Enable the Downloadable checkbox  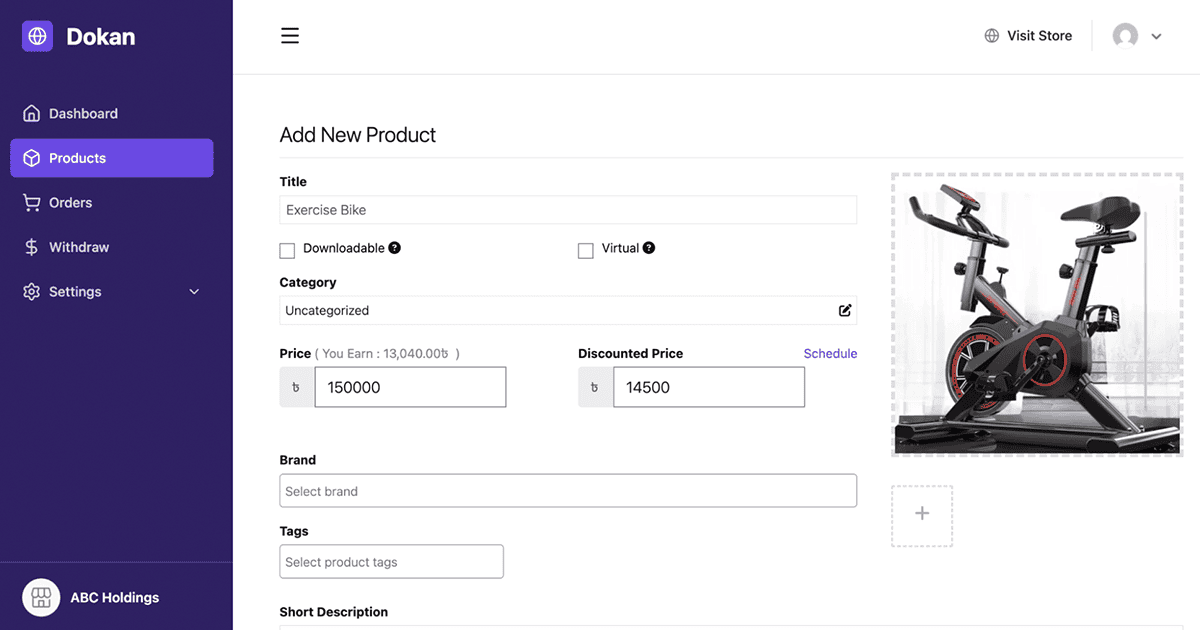click(x=287, y=250)
